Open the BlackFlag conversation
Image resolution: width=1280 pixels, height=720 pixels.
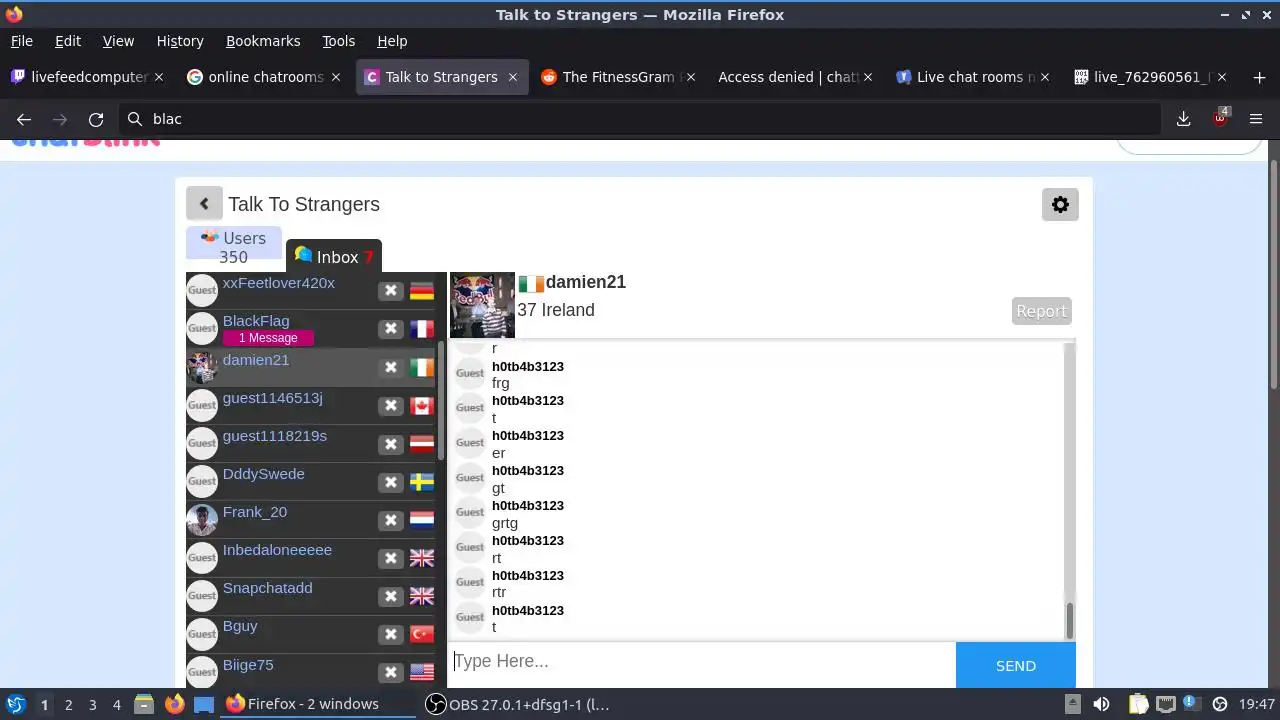point(256,321)
